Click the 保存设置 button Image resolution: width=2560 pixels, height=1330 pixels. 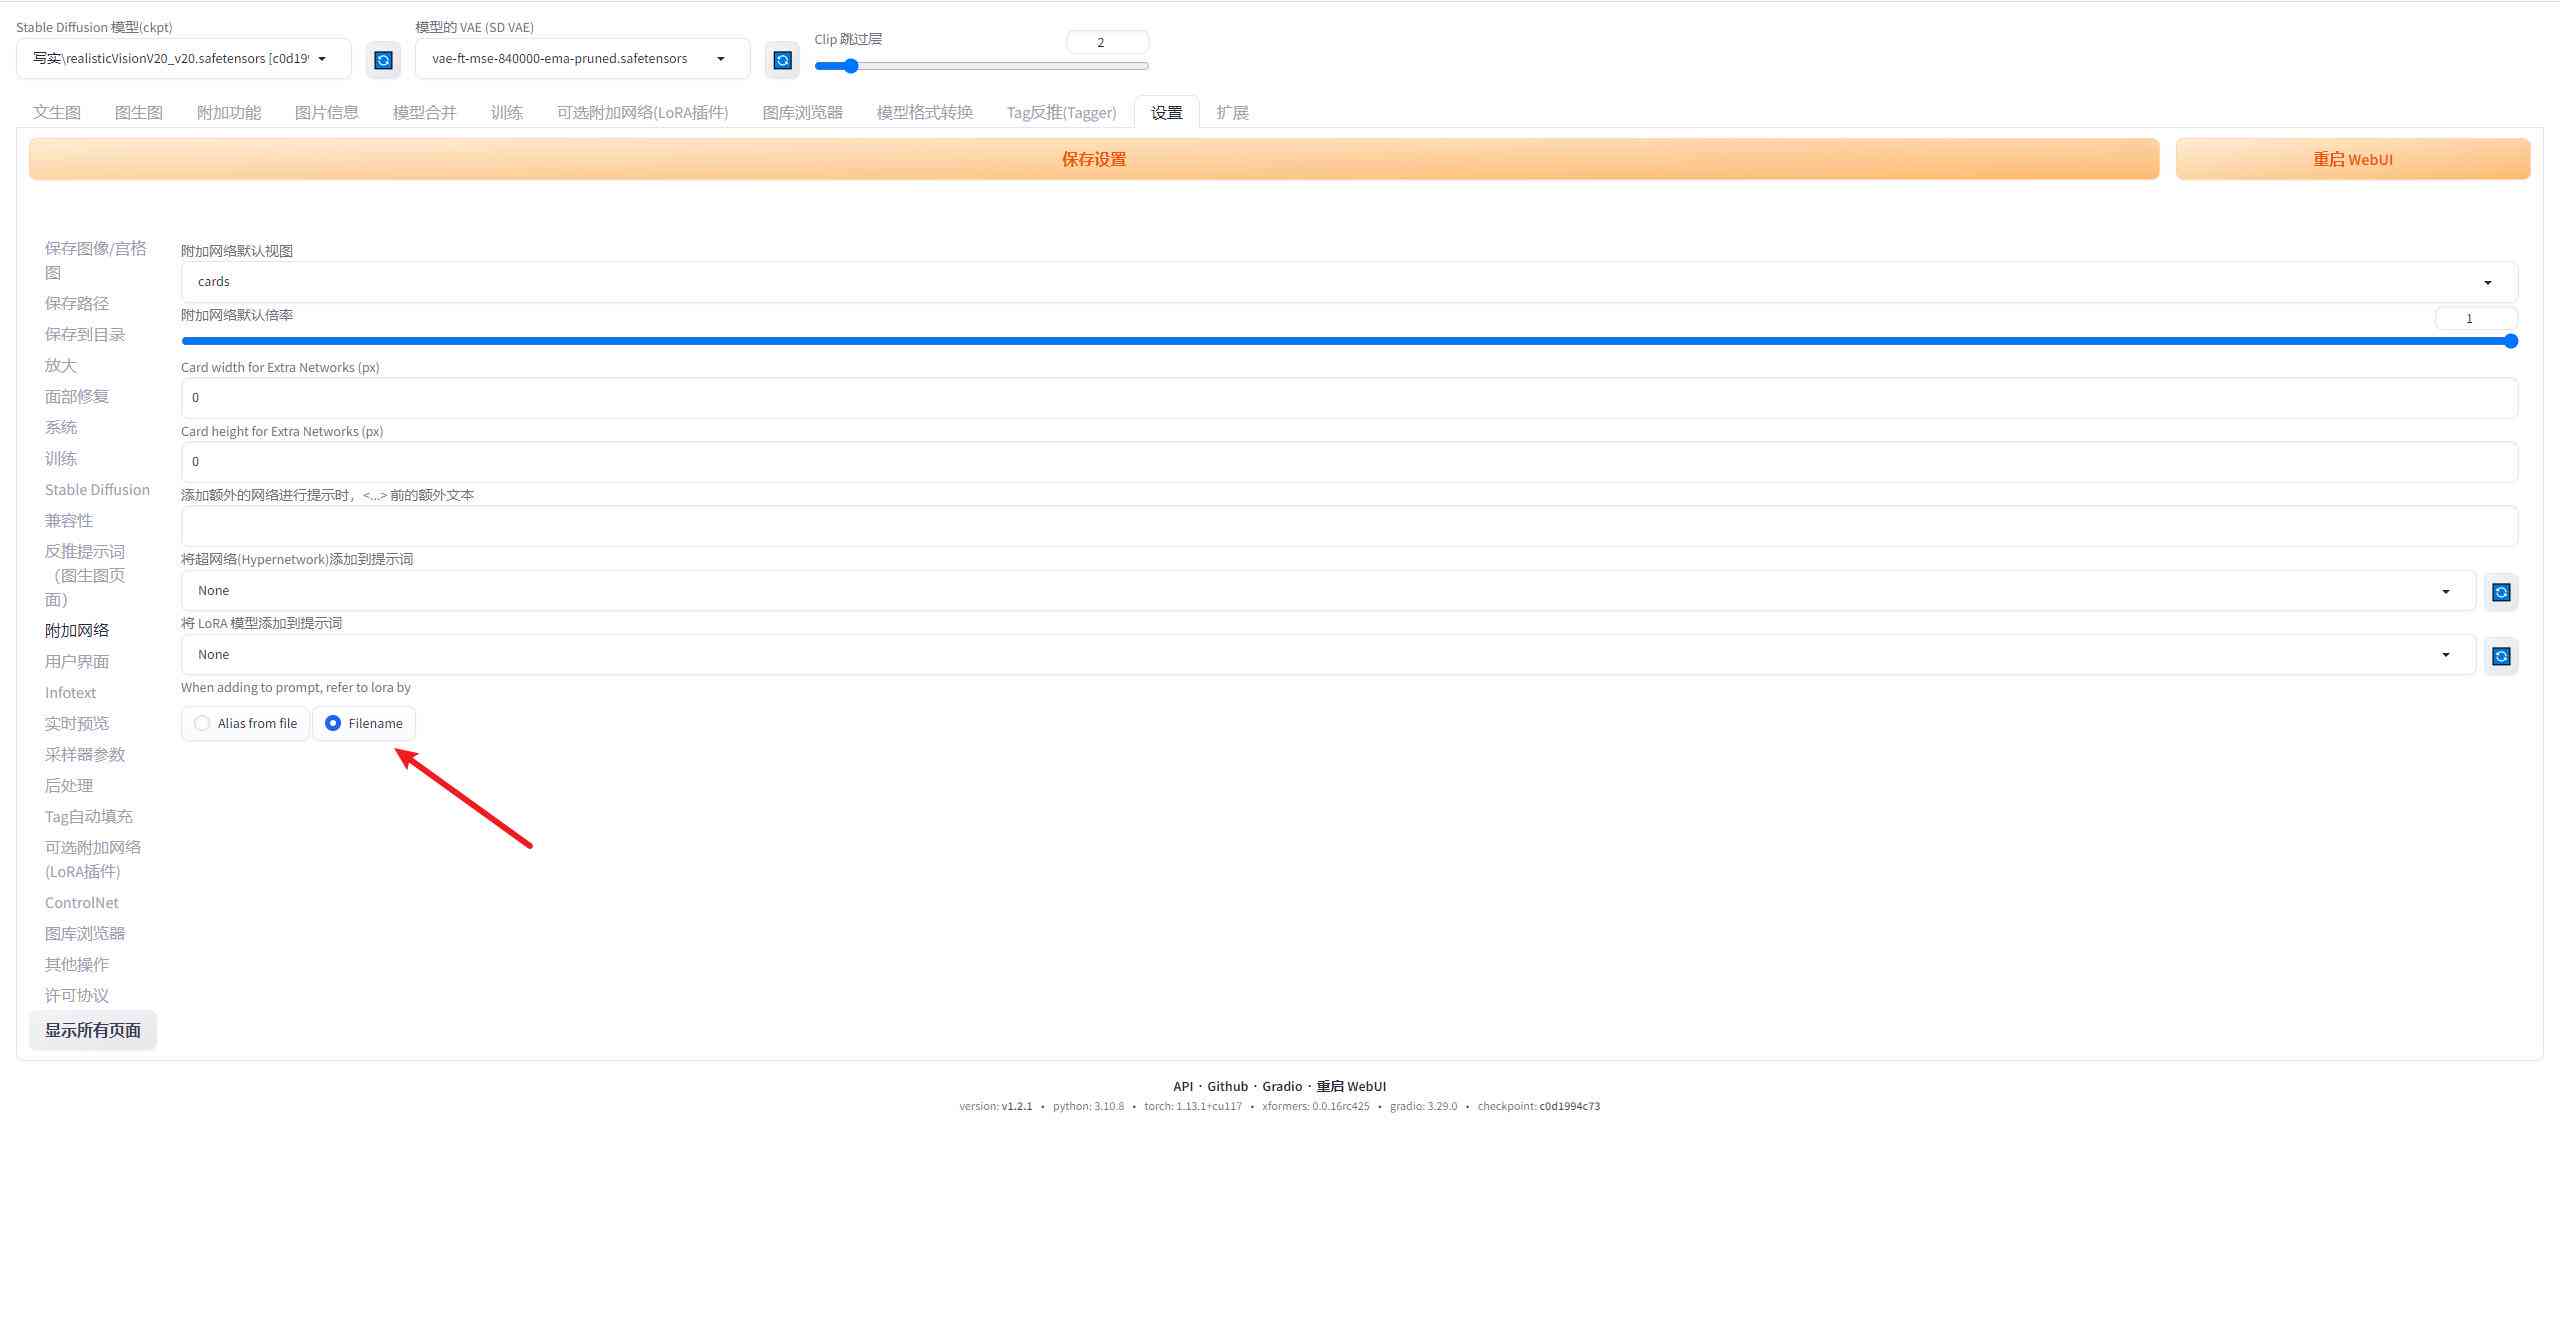pyautogui.click(x=1095, y=159)
